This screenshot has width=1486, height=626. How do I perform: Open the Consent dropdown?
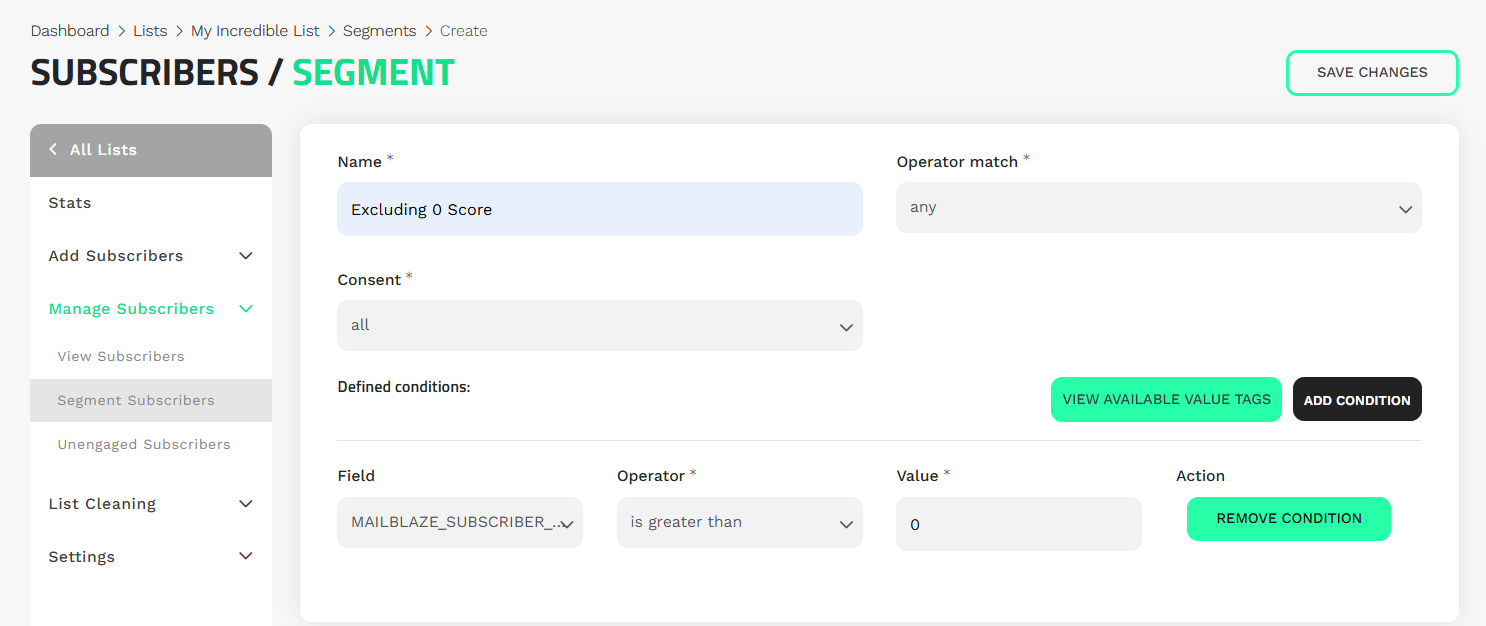click(x=599, y=326)
